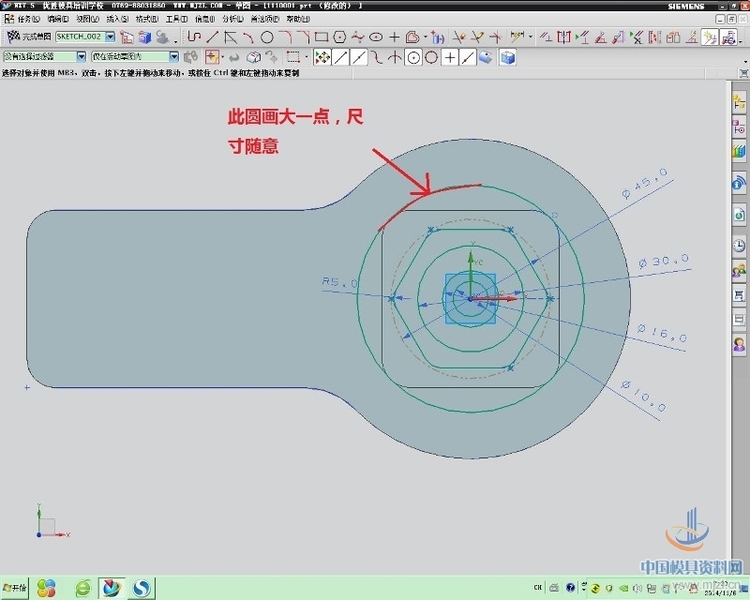Select the Rectangle sketch tool
750x600 pixels.
coord(322,37)
